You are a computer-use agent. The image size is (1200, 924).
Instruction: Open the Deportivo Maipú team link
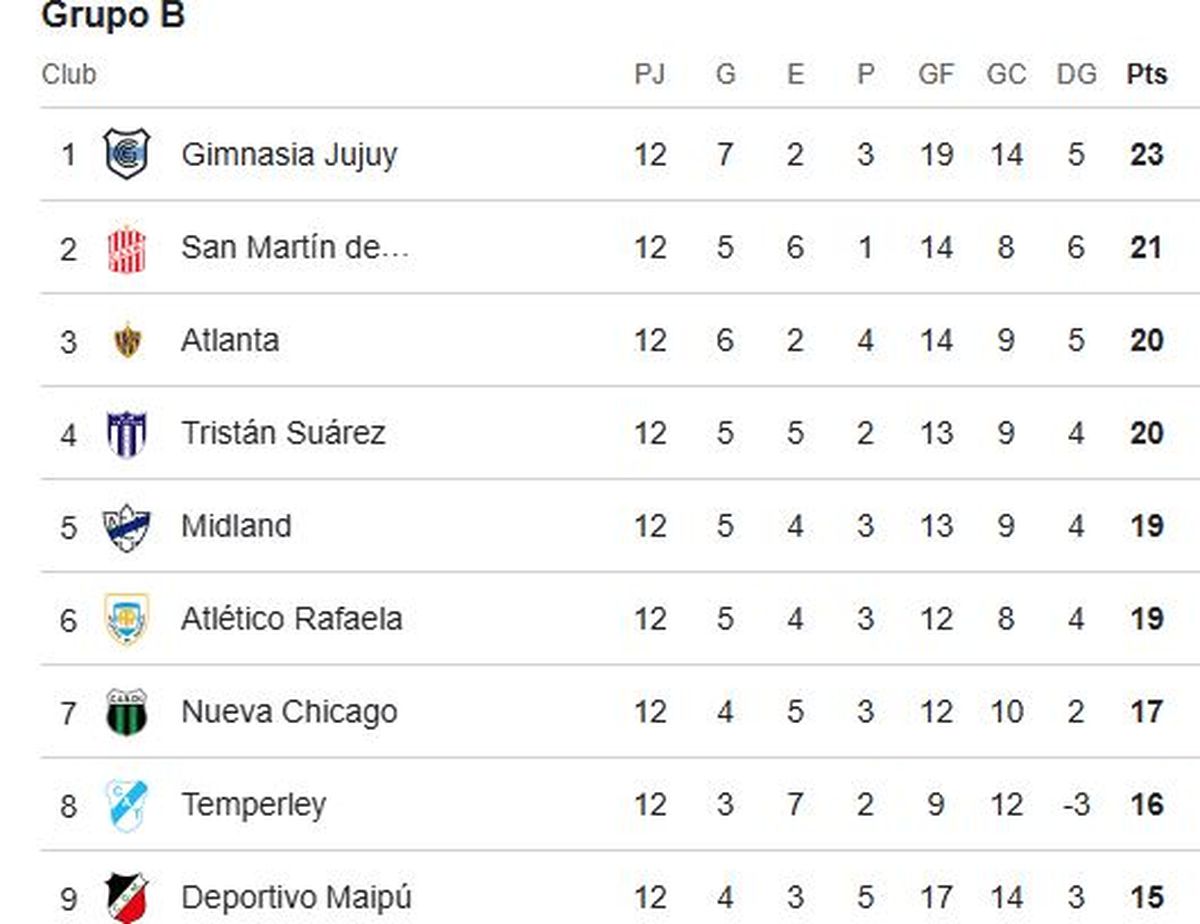pyautogui.click(x=296, y=897)
